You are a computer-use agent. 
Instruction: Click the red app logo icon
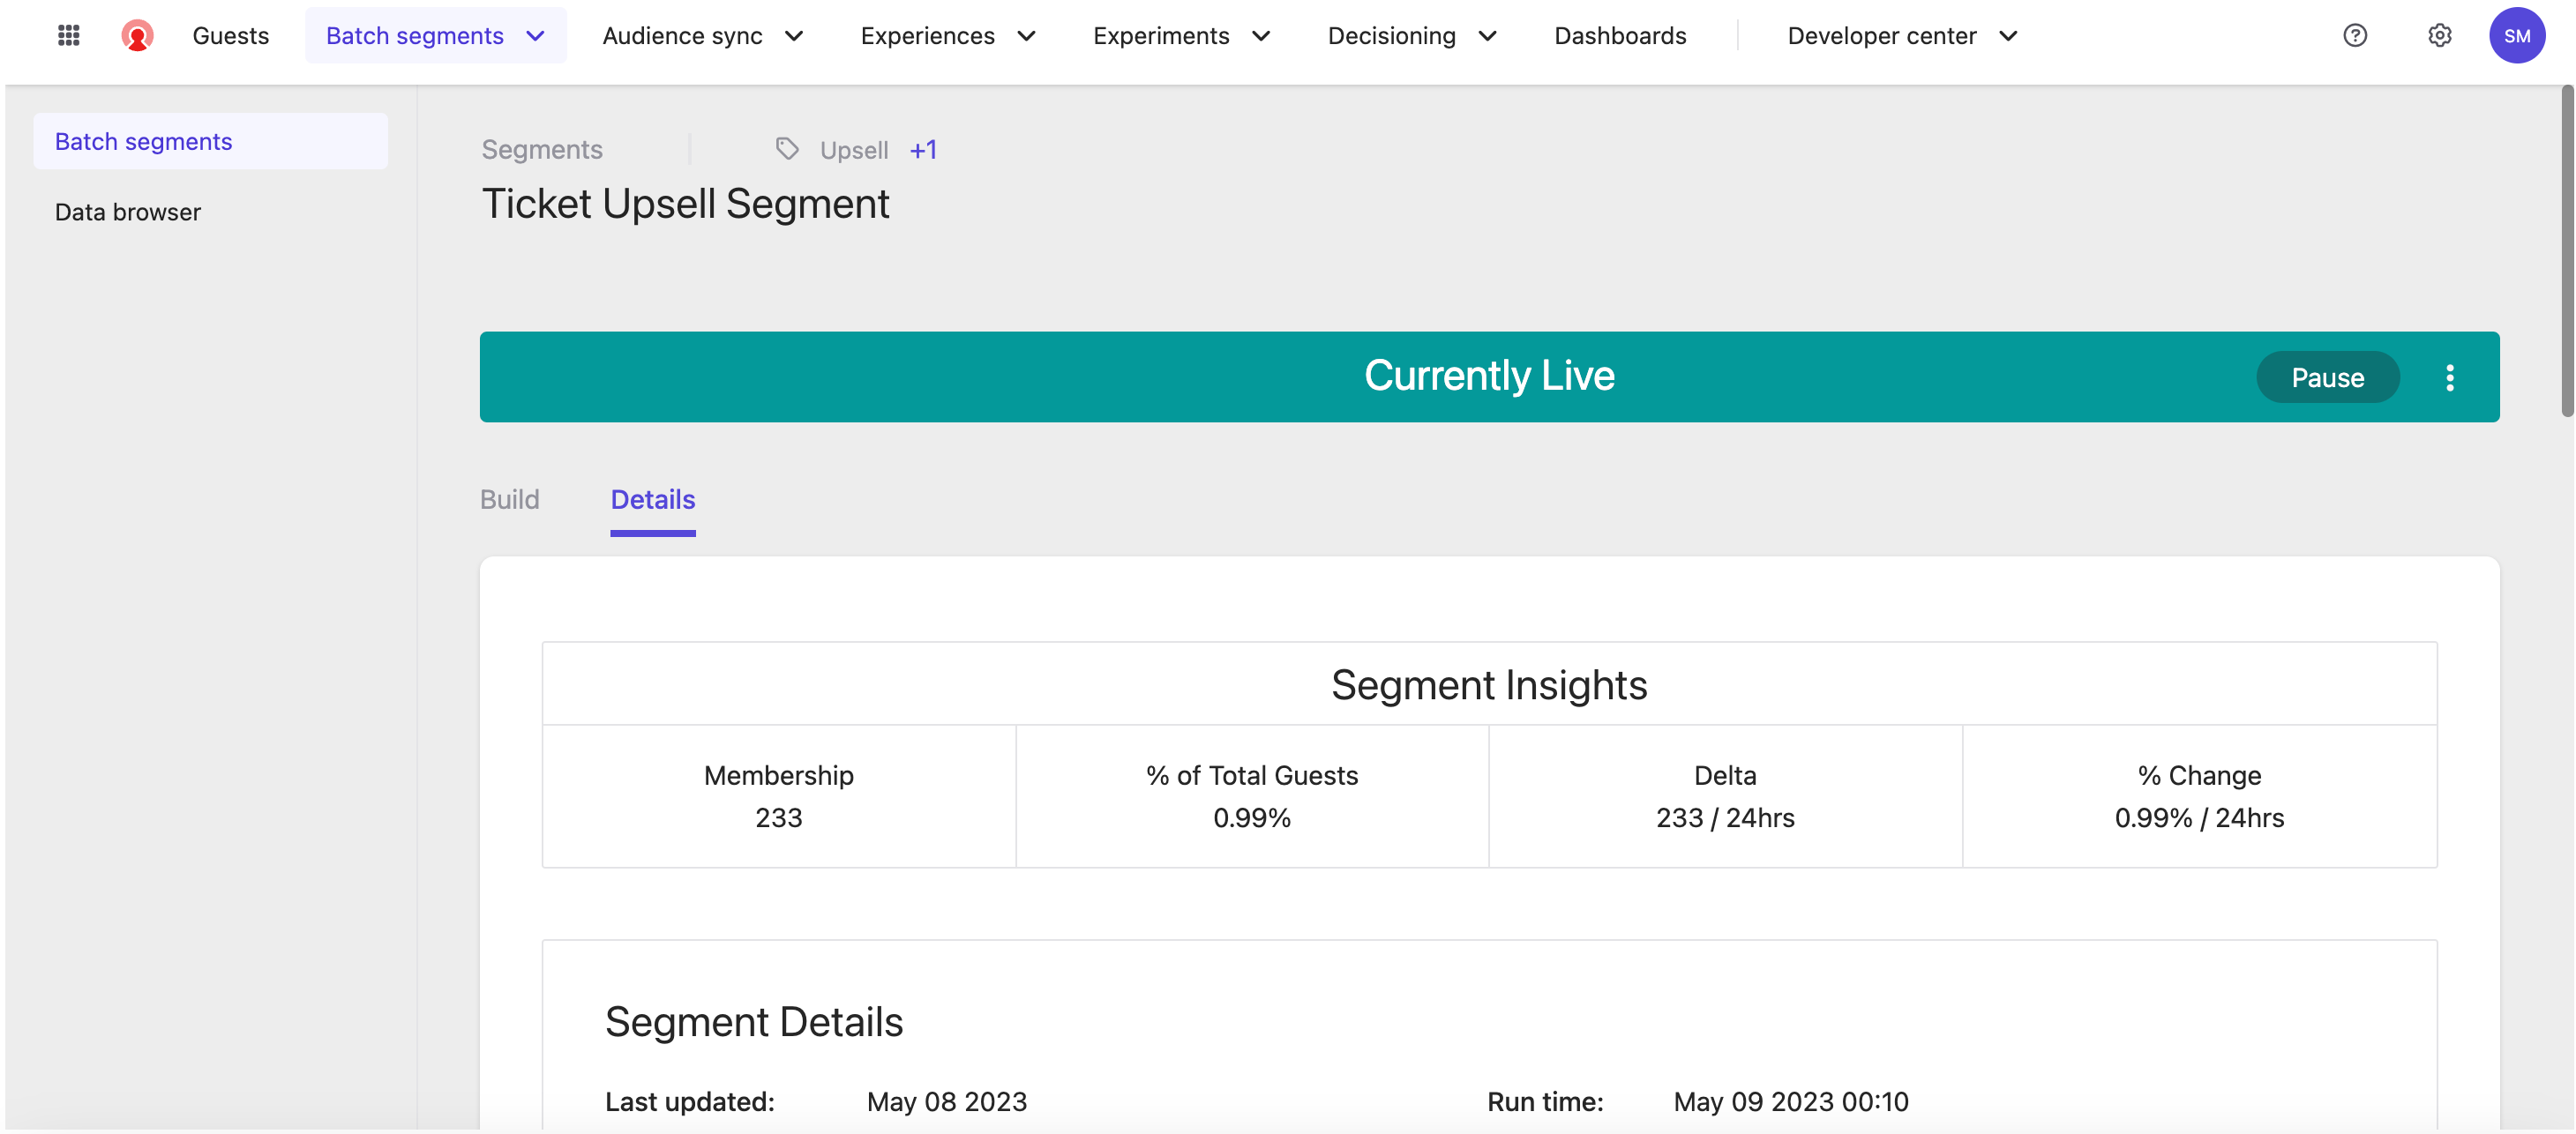coord(137,36)
